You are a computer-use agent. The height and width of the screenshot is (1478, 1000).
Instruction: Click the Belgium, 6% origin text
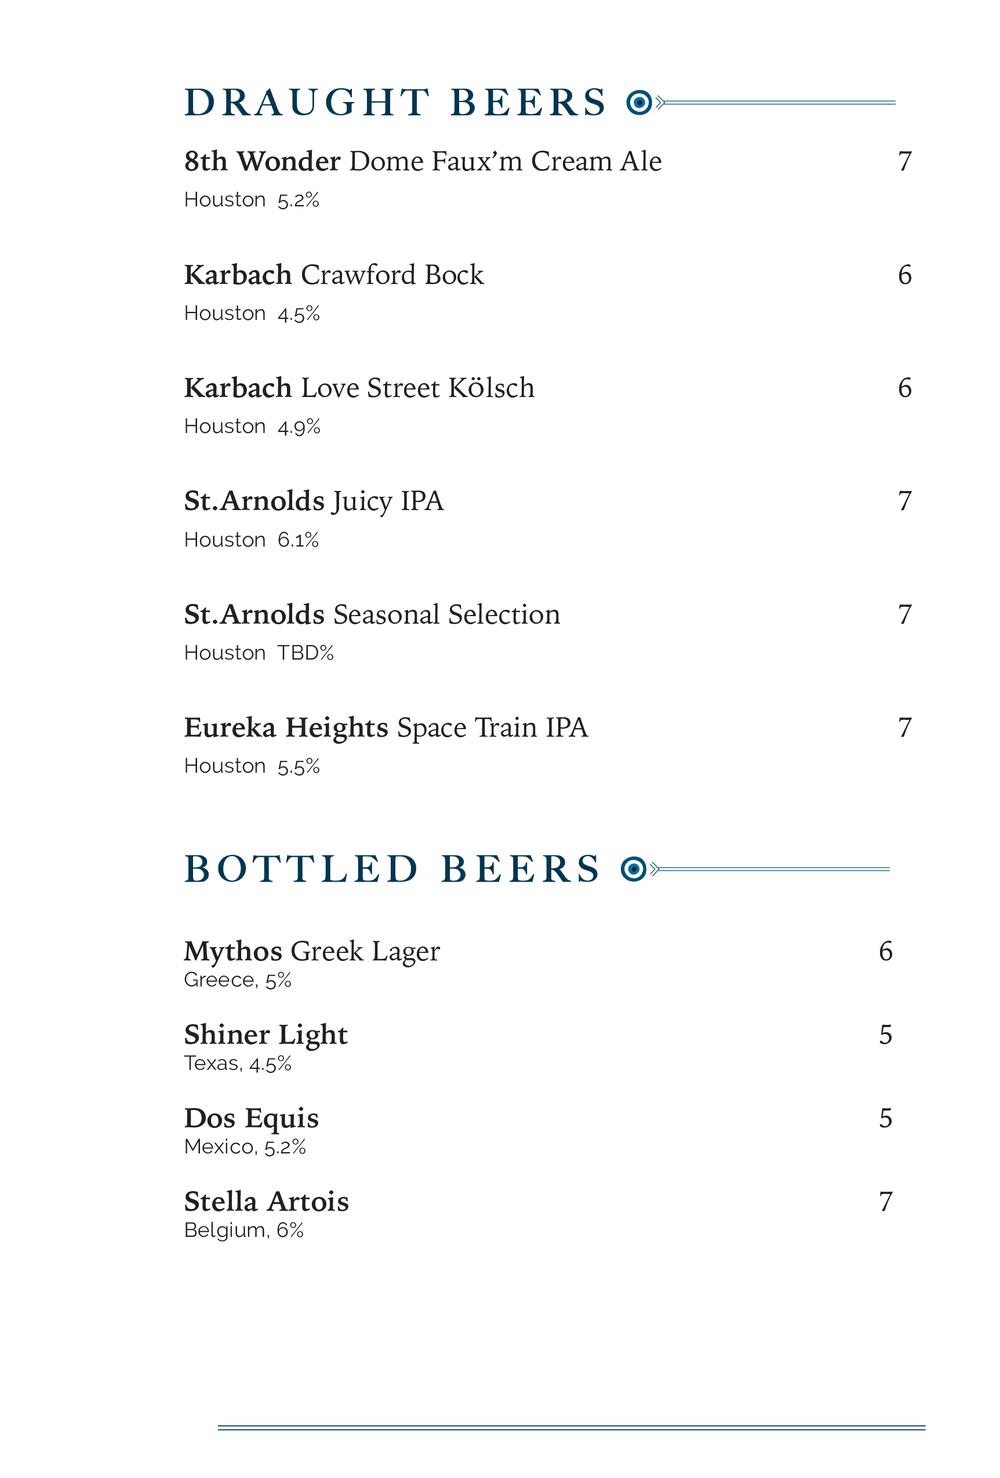pyautogui.click(x=244, y=1230)
